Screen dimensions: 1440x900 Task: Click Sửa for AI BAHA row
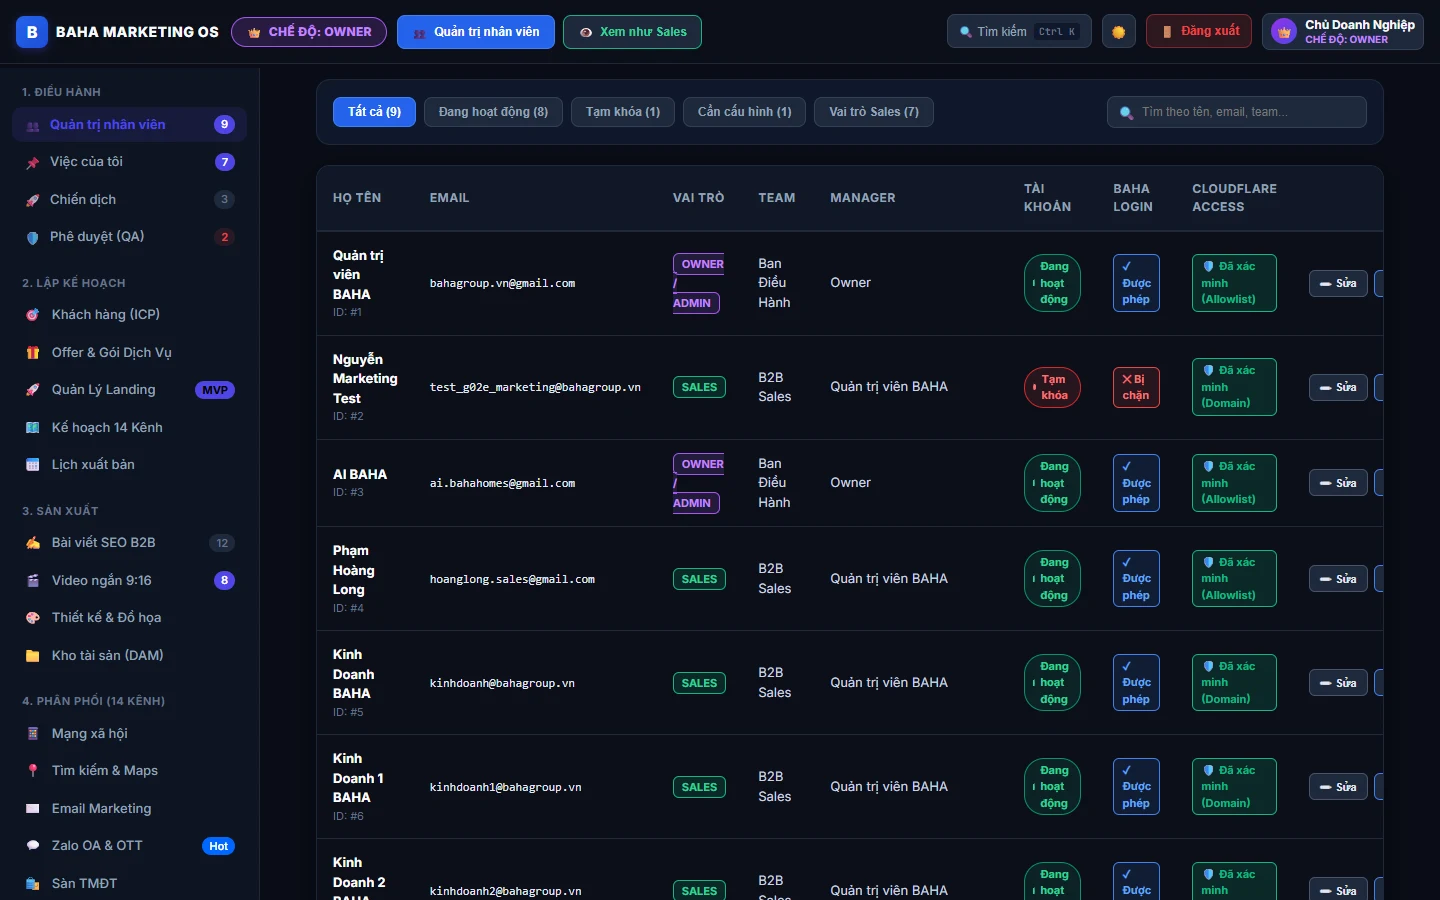(1338, 483)
